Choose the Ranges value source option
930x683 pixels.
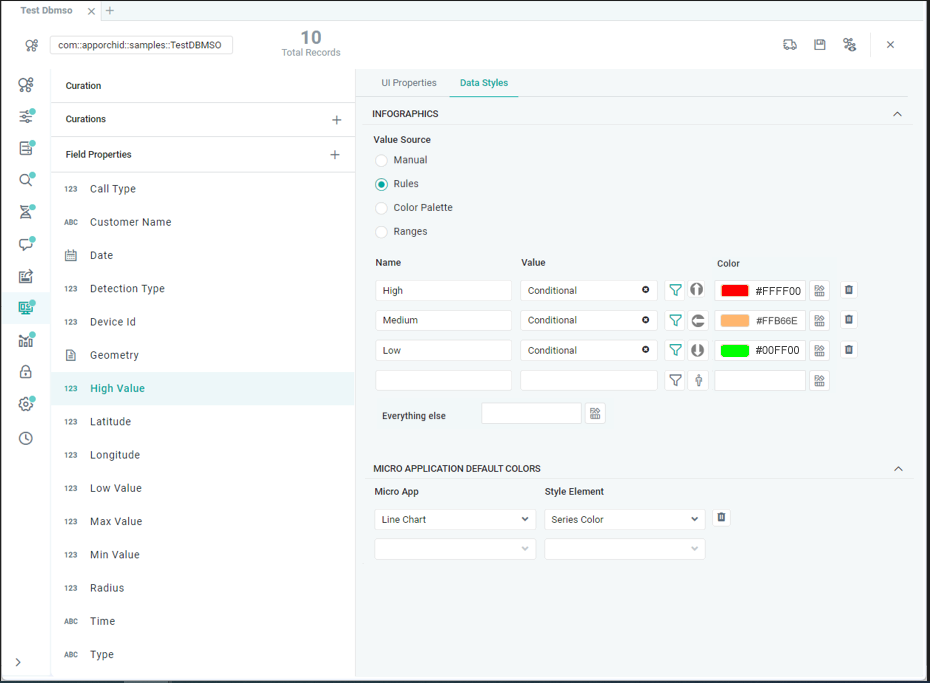pos(382,232)
